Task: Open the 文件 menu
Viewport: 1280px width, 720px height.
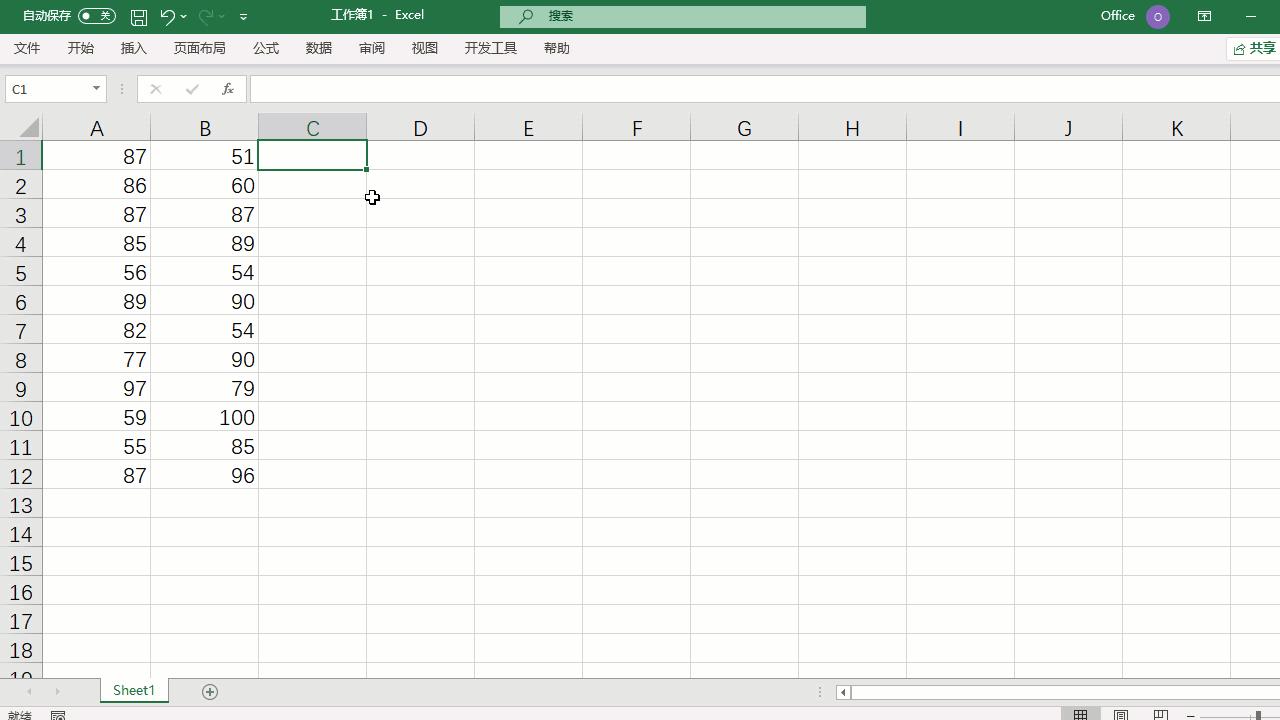Action: click(27, 48)
